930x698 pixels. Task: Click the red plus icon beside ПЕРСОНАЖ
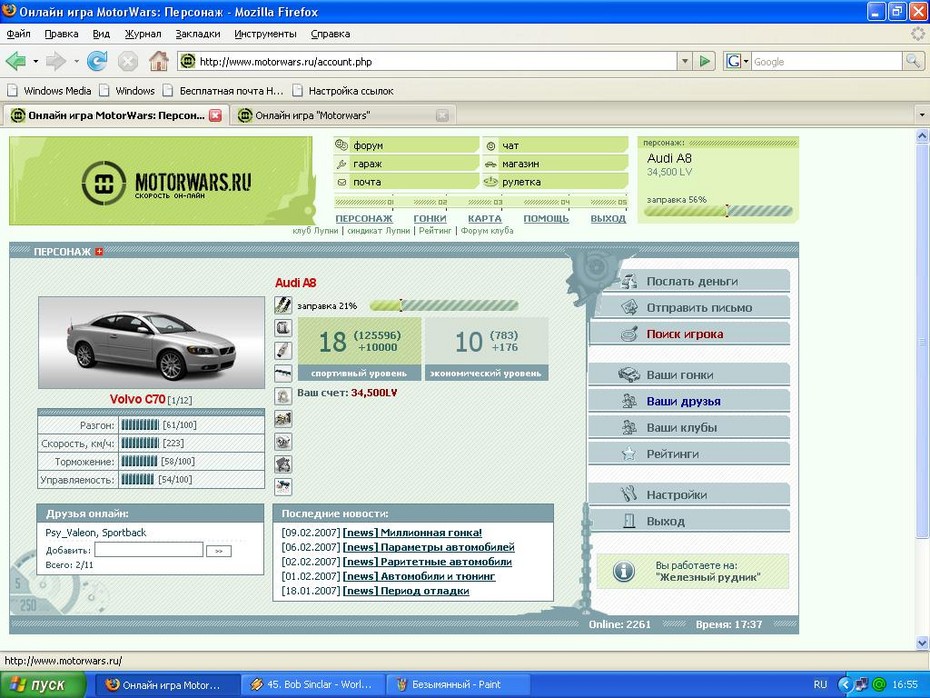click(x=99, y=251)
